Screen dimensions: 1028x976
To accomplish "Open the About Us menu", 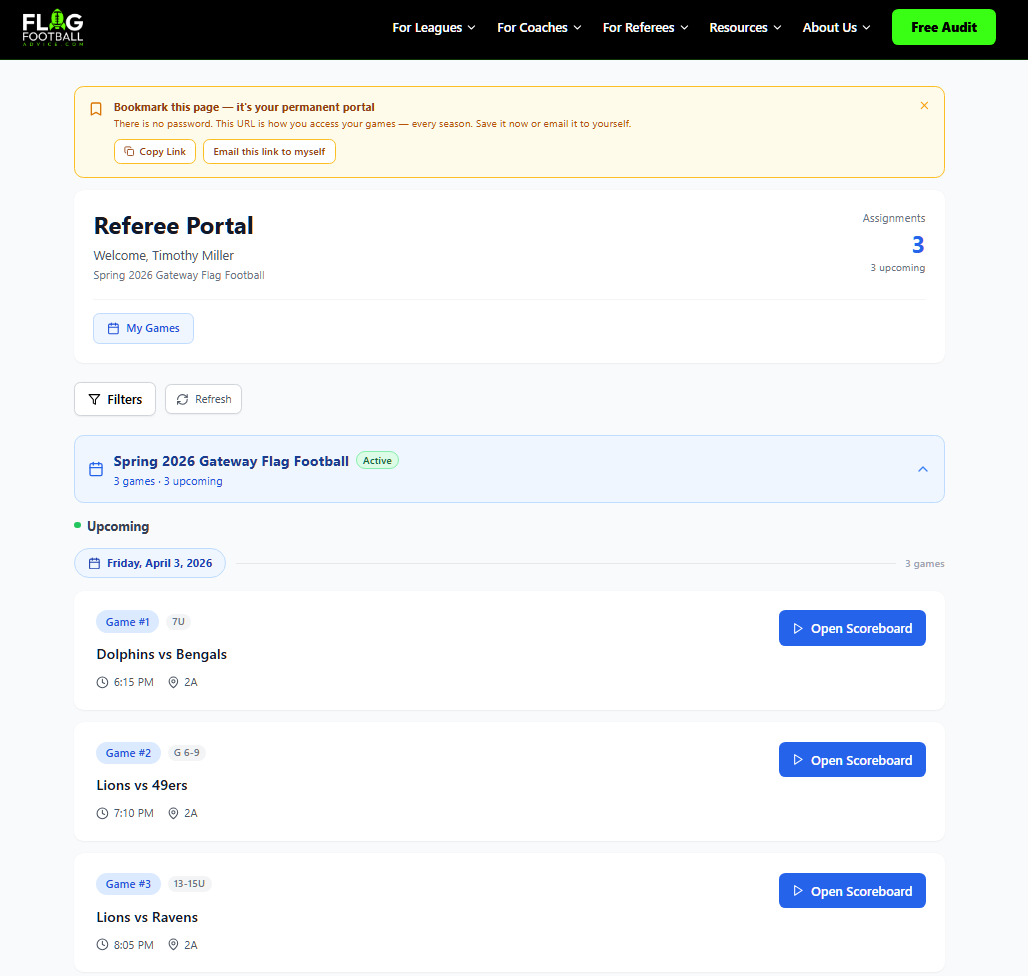I will 836,28.
